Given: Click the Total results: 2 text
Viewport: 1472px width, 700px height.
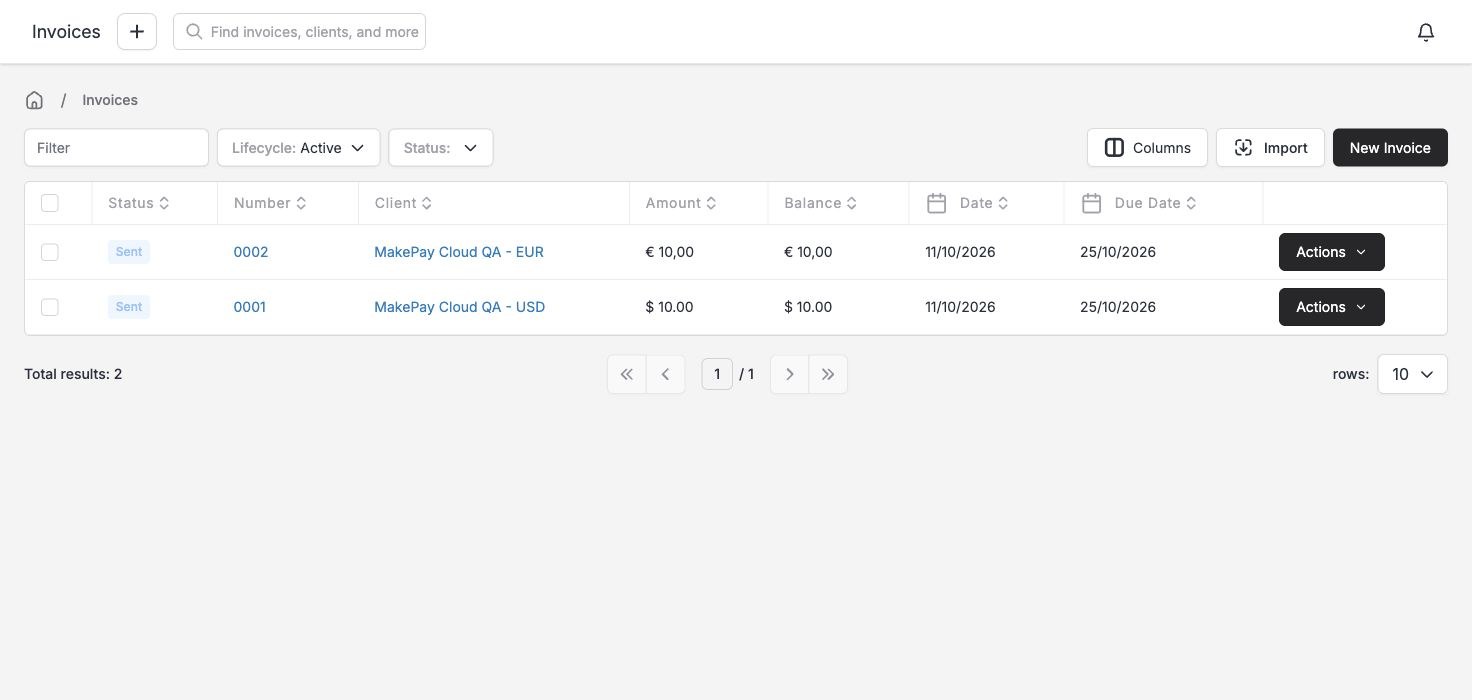Looking at the screenshot, I should coord(73,374).
